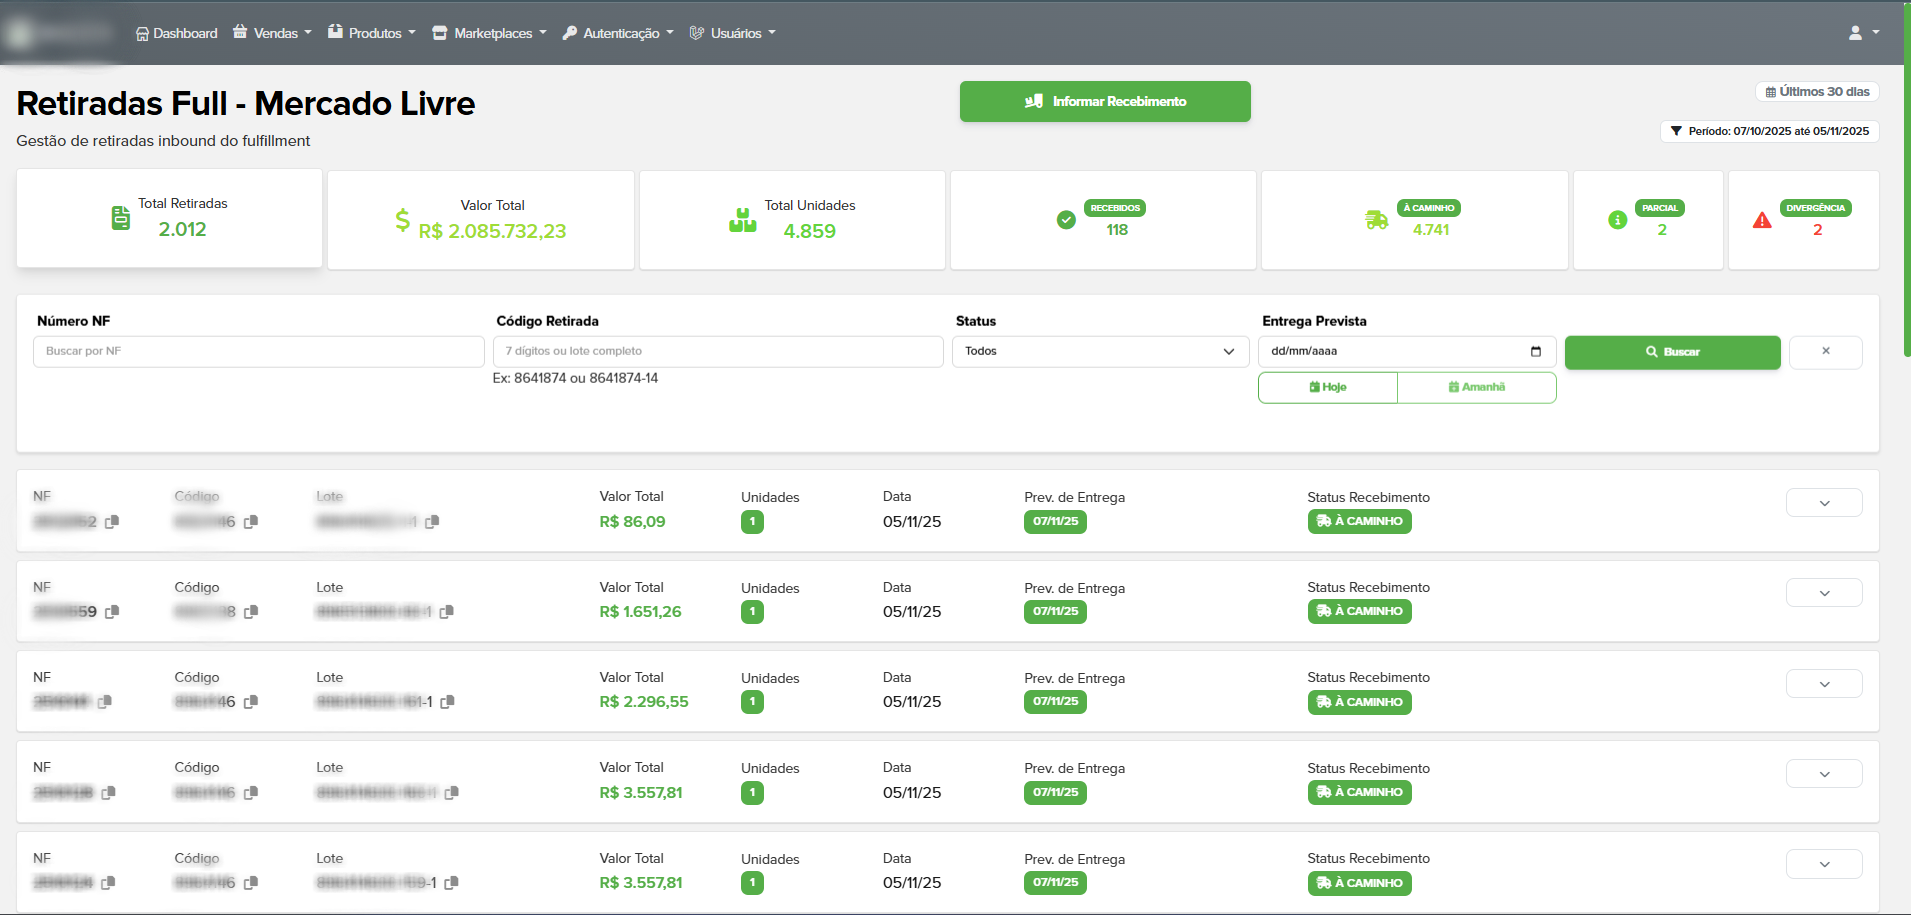This screenshot has width=1911, height=915.
Task: Click the Informar Recebimento button
Action: point(1104,101)
